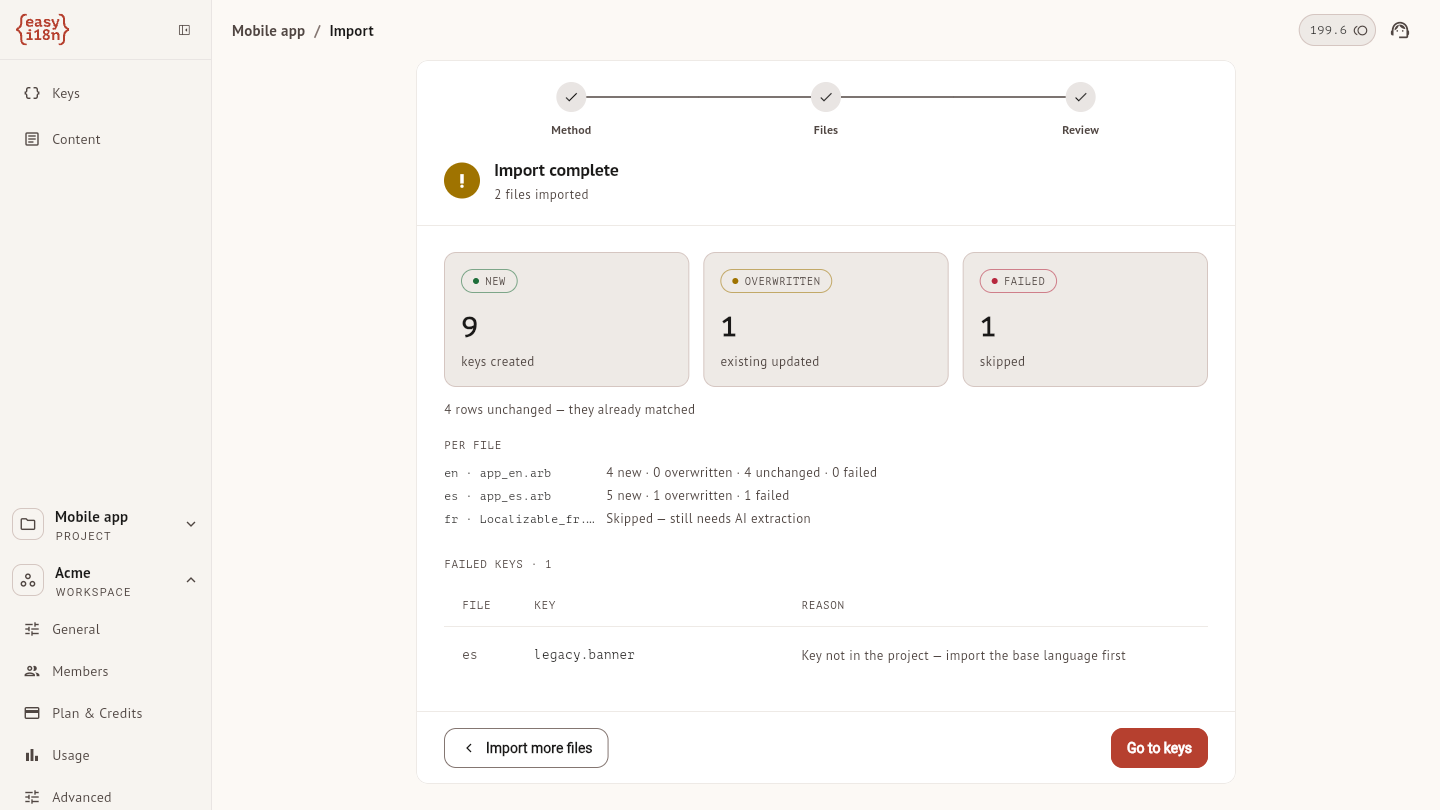This screenshot has height=810, width=1440.
Task: Click the easy i18n logo
Action: (43, 30)
